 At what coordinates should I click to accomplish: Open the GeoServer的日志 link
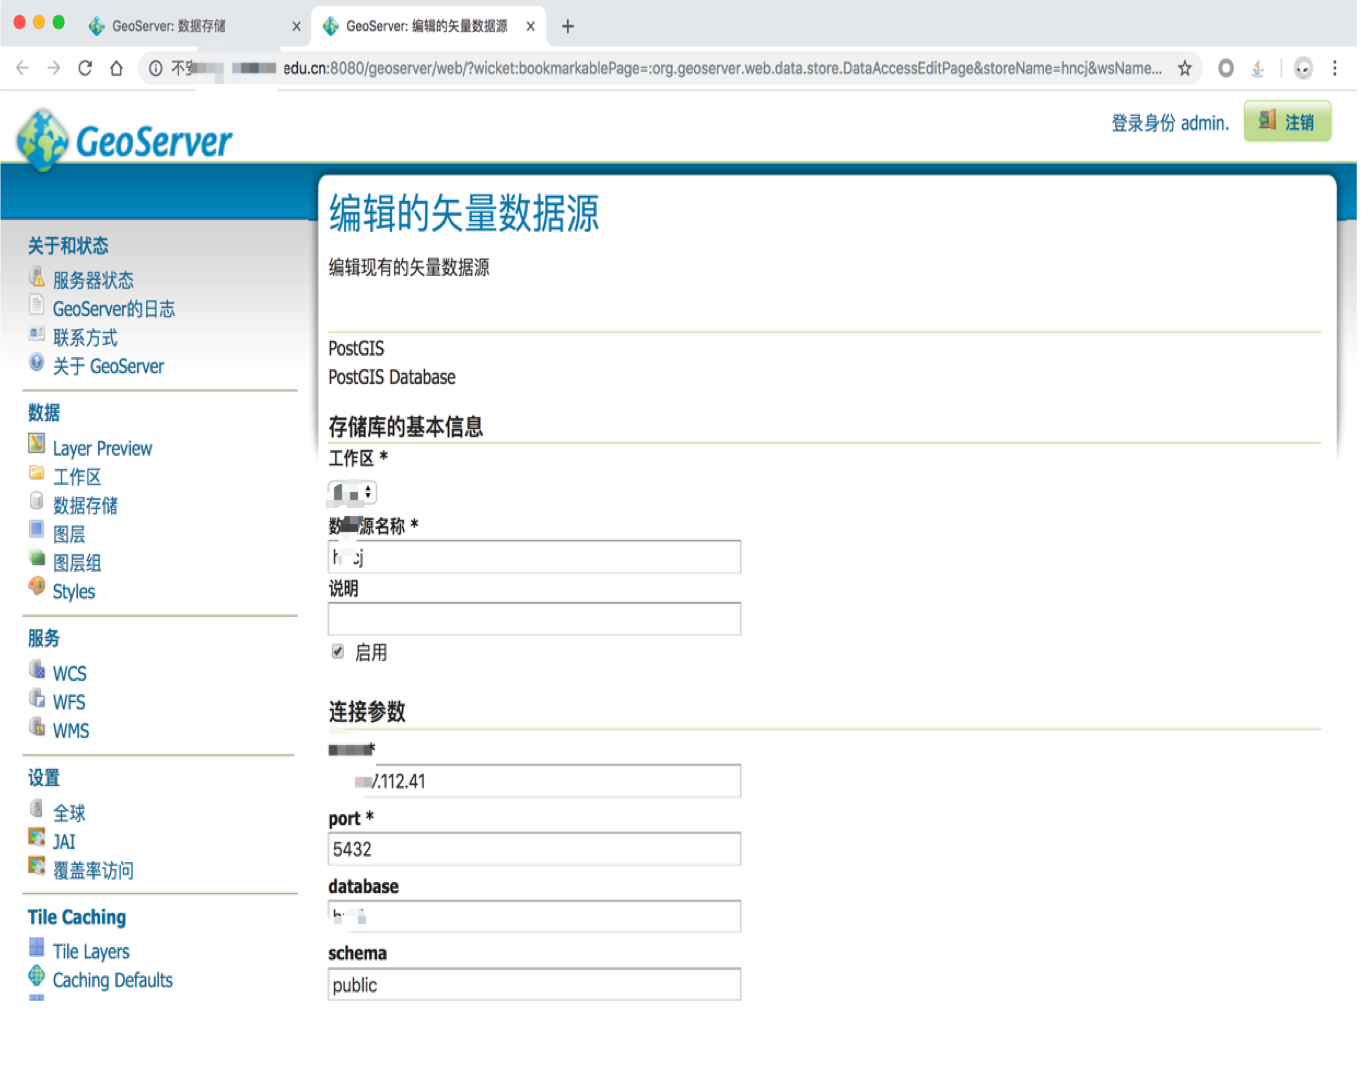click(x=114, y=311)
